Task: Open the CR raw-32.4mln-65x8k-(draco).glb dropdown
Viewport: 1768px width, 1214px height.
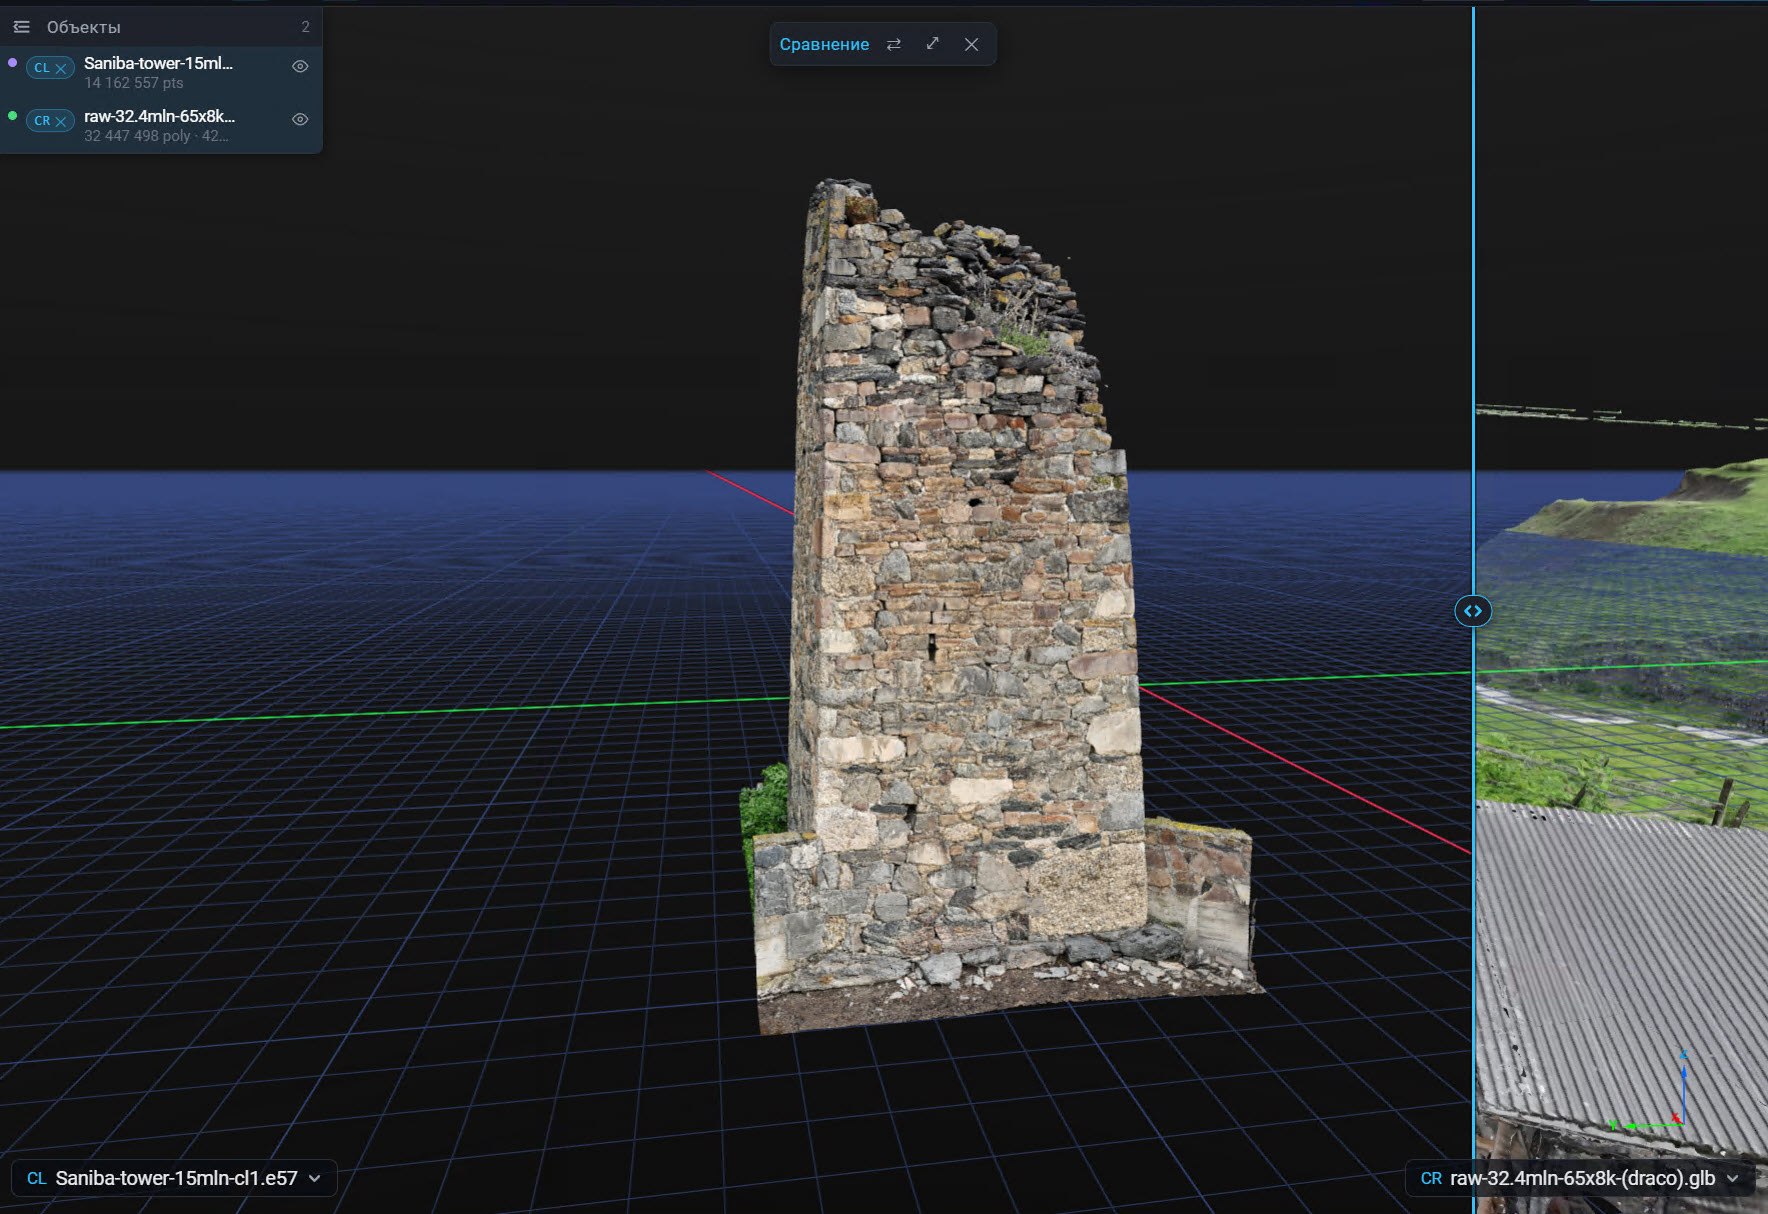Action: click(x=1580, y=1178)
